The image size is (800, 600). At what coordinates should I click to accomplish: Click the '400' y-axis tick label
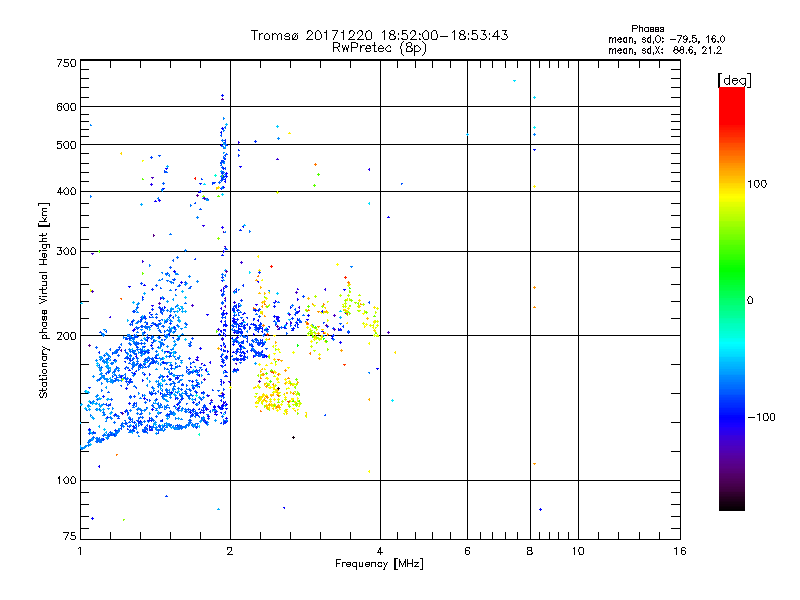[66, 191]
